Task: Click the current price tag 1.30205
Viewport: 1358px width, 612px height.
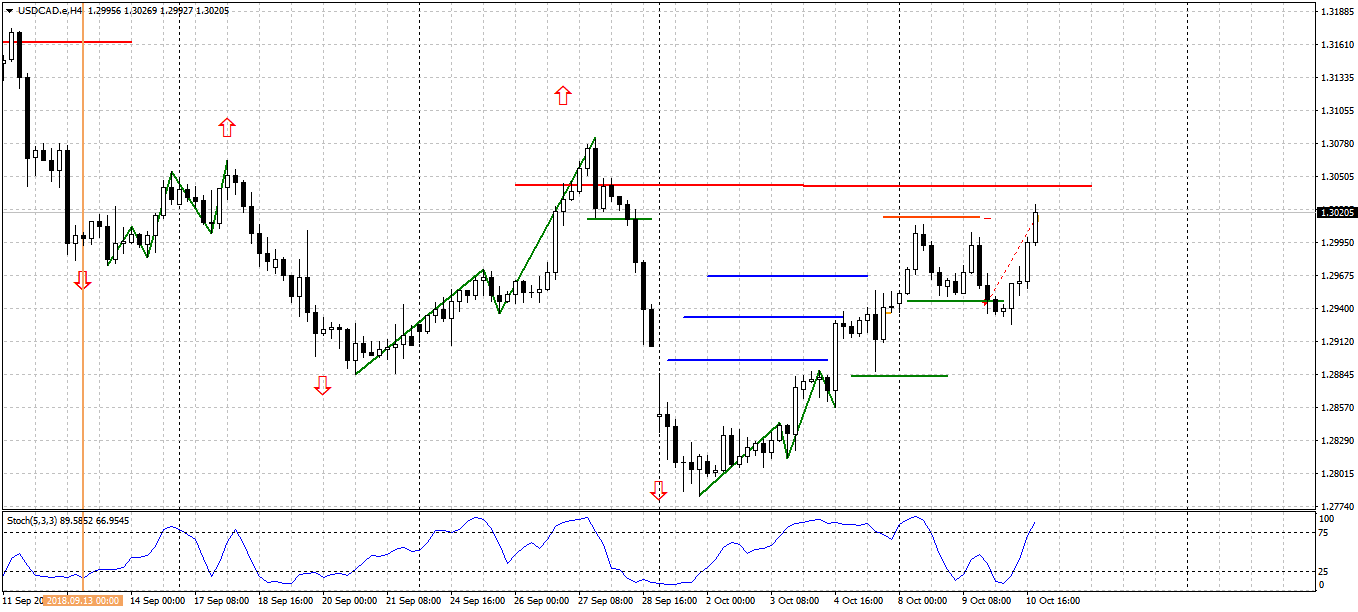Action: coord(1337,212)
